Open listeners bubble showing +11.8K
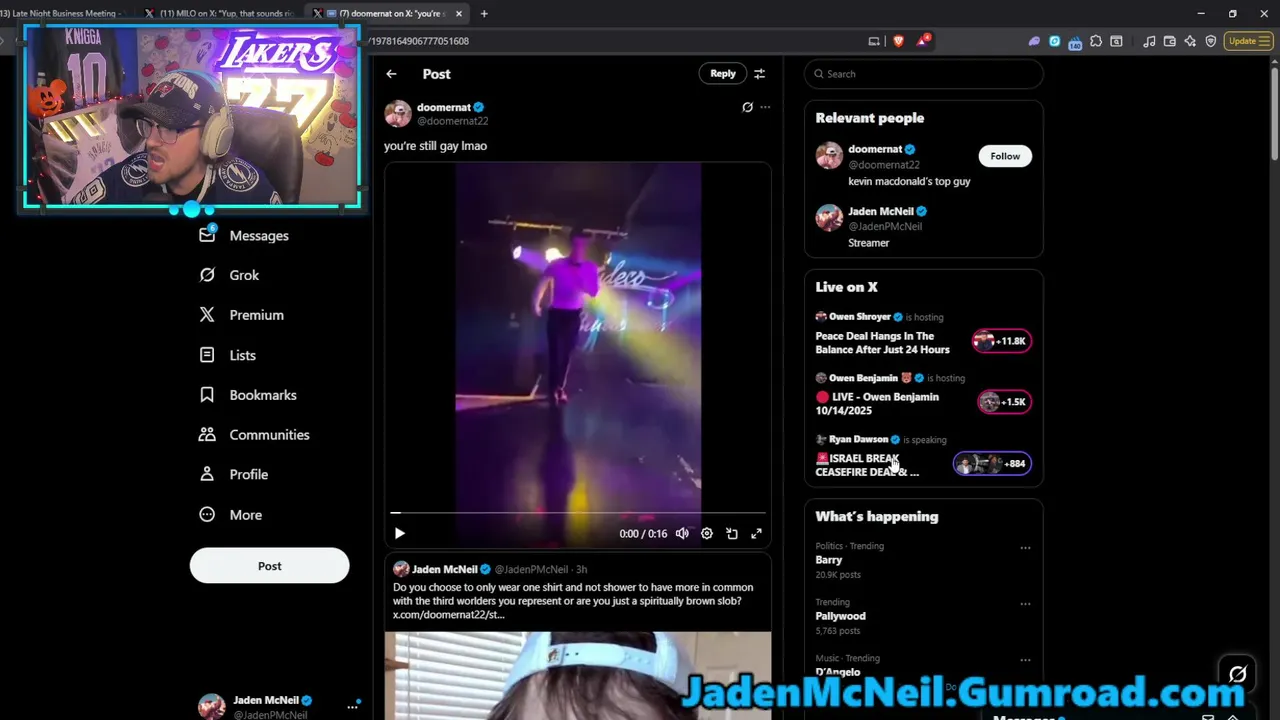This screenshot has height=720, width=1280. [x=1002, y=341]
